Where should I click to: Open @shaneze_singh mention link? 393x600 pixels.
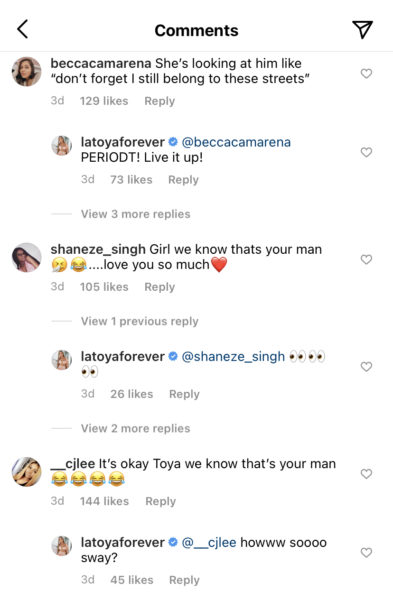(x=233, y=356)
